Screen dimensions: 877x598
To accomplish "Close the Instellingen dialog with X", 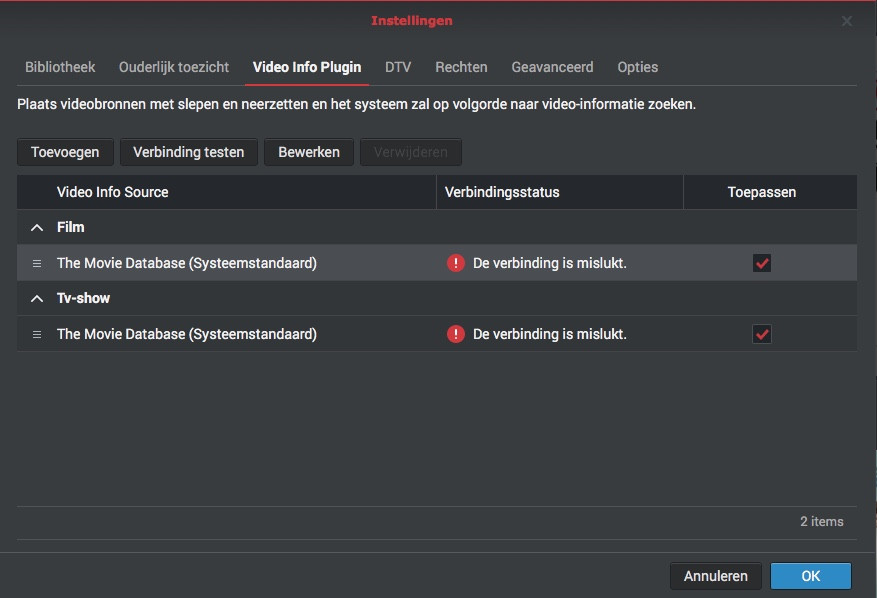I will (847, 21).
